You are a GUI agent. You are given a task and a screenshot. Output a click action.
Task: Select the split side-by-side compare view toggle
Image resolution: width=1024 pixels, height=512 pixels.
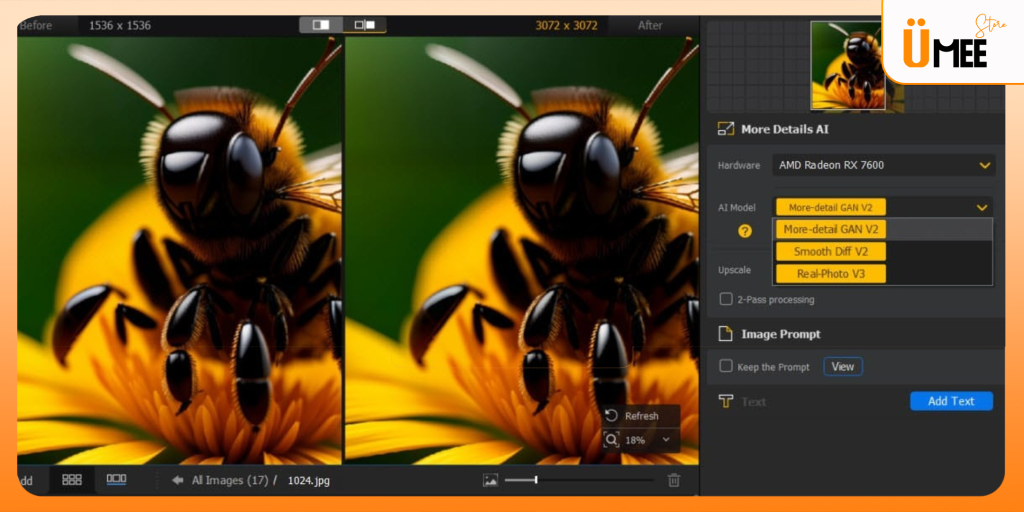pyautogui.click(x=364, y=25)
